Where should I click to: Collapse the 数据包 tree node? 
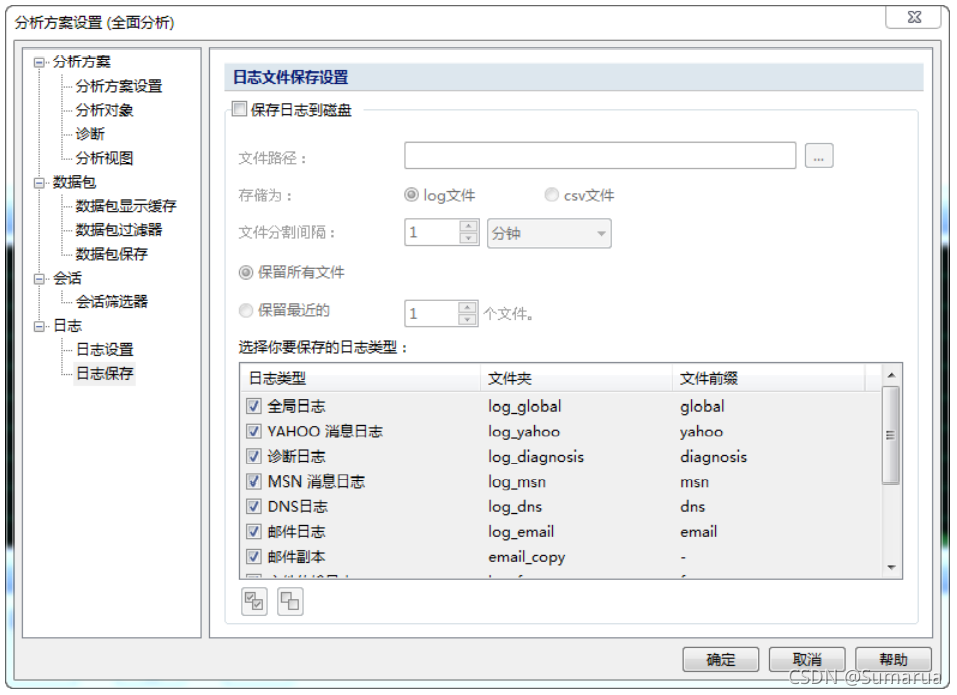(40, 182)
